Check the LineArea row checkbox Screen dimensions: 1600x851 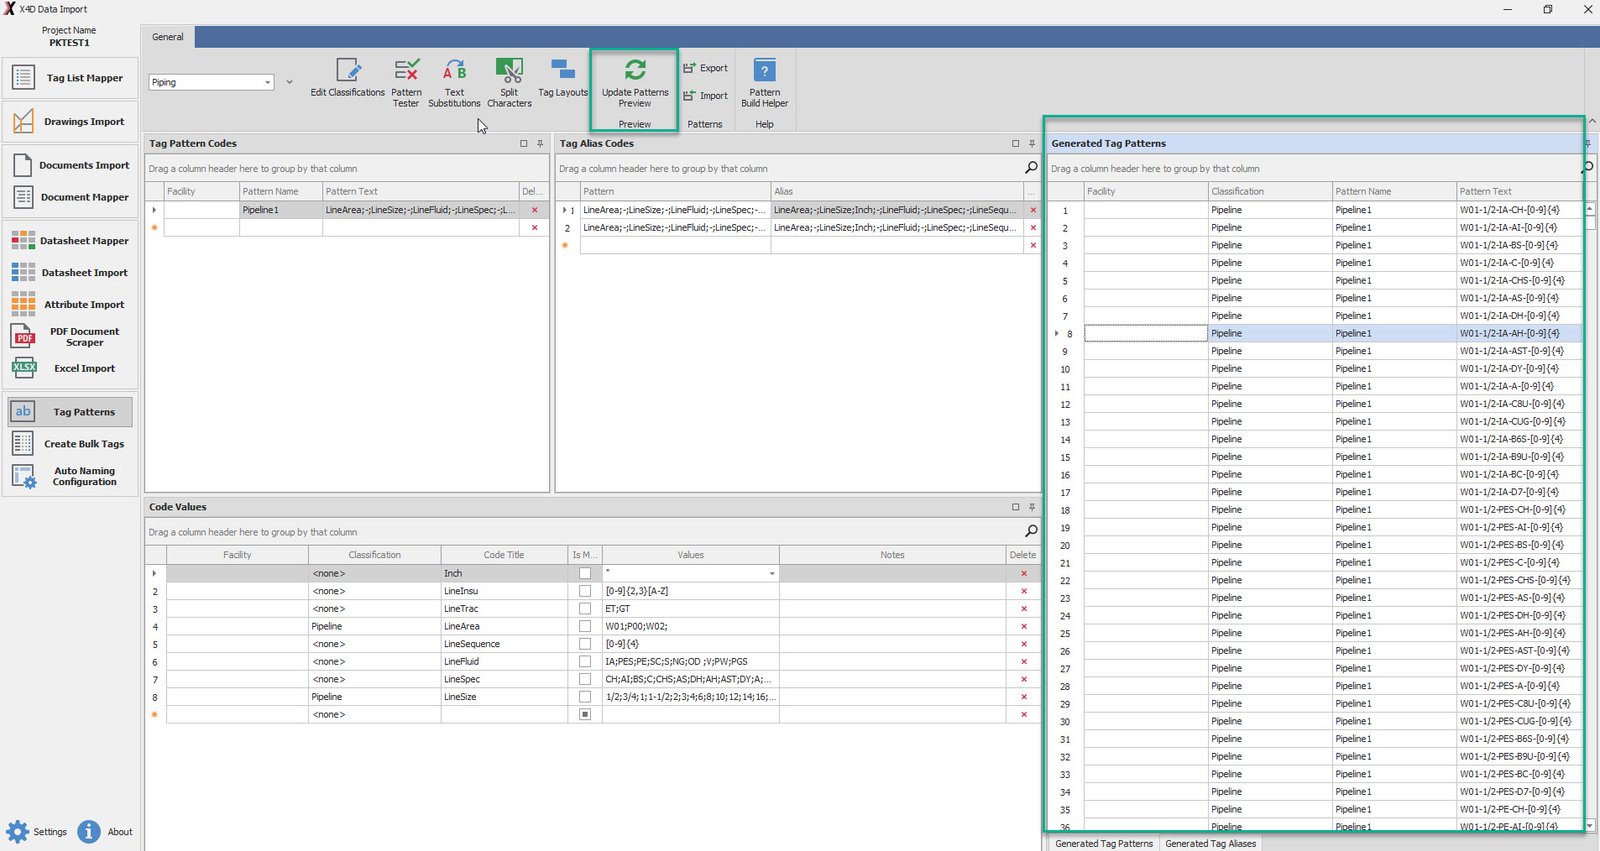[585, 626]
